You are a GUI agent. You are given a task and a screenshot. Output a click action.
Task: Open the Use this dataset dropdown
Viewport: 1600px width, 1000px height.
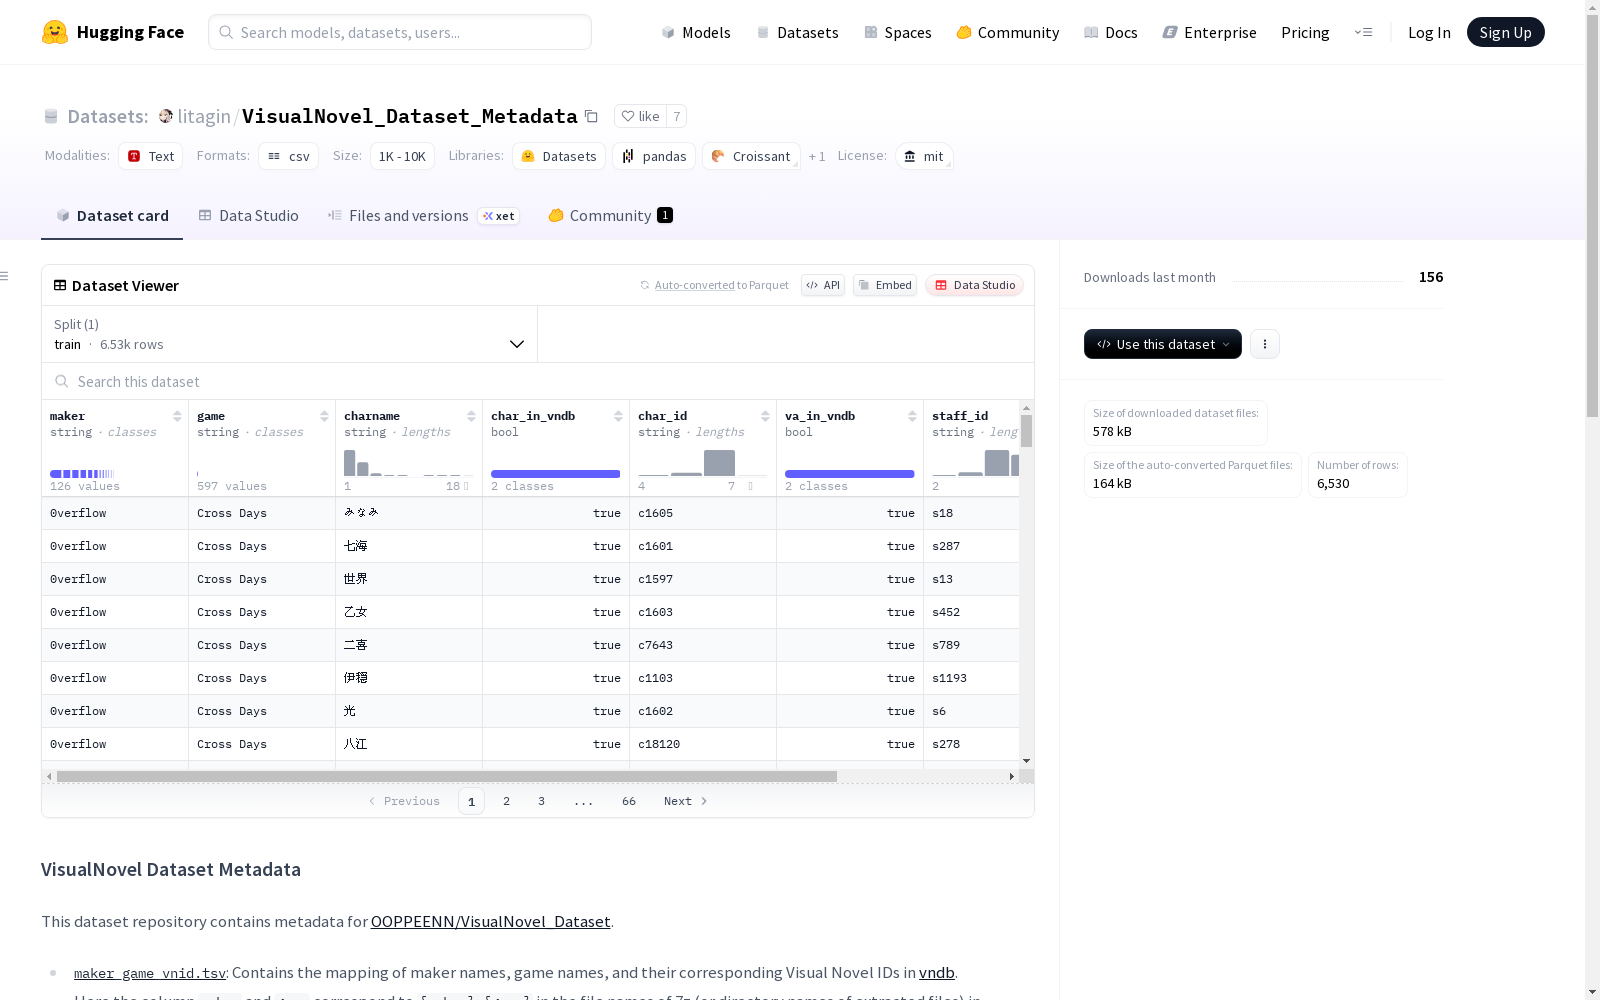pyautogui.click(x=1163, y=344)
